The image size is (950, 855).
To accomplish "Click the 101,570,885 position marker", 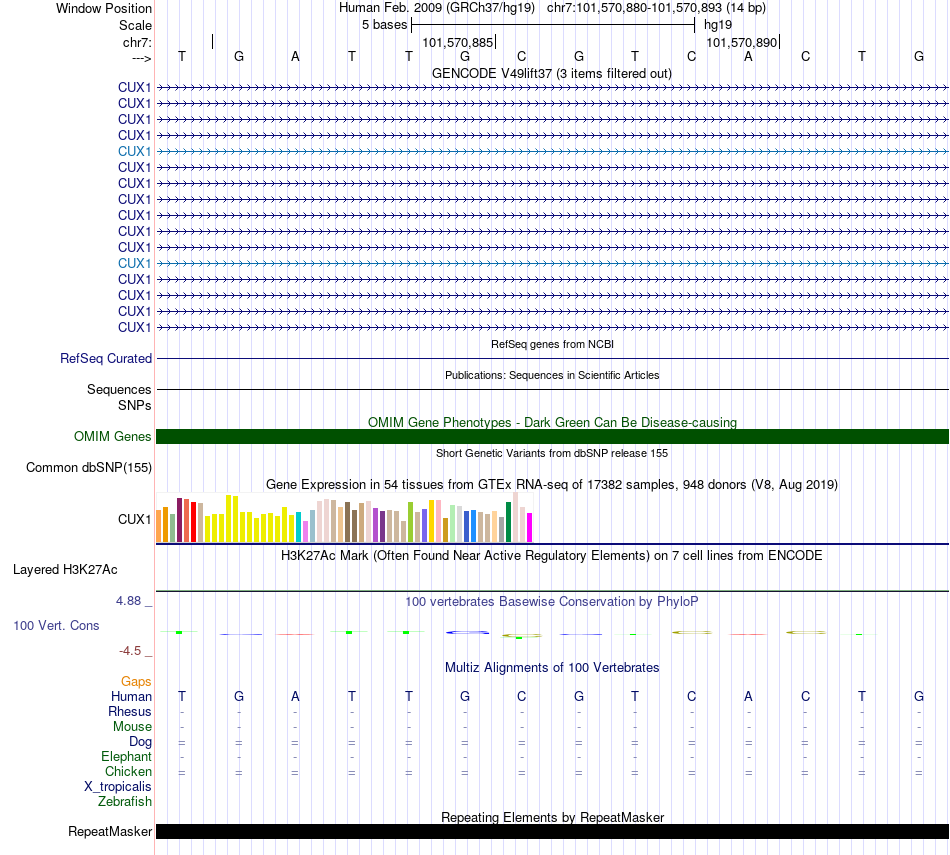I will click(x=458, y=42).
